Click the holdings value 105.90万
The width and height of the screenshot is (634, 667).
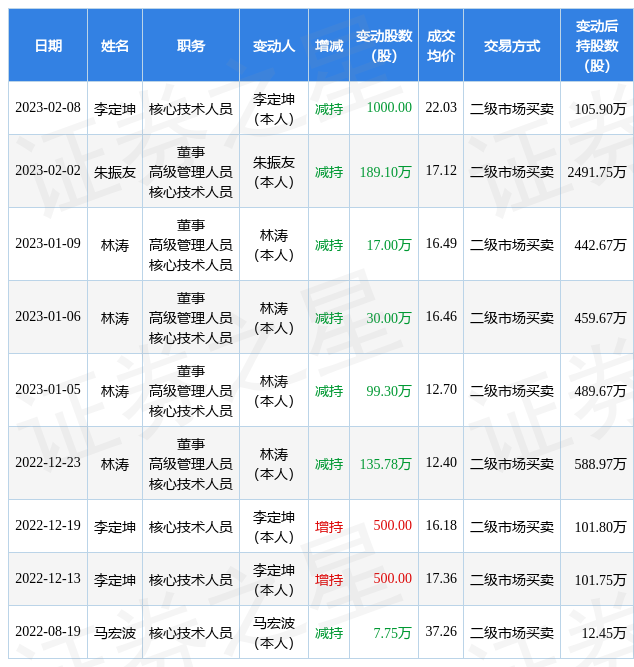(x=600, y=109)
